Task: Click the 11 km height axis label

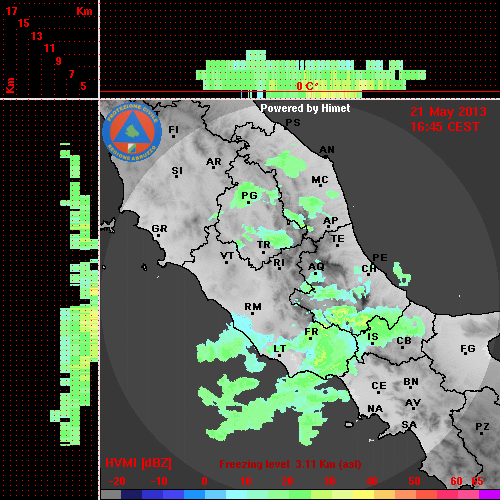Action: [49, 48]
